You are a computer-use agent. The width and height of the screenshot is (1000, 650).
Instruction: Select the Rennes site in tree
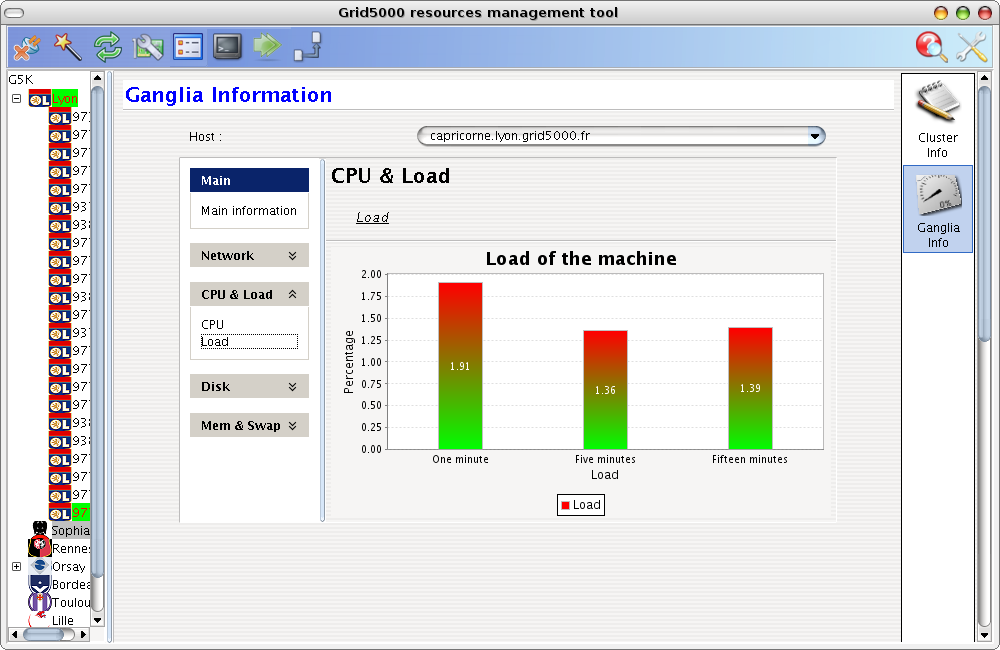(70, 549)
